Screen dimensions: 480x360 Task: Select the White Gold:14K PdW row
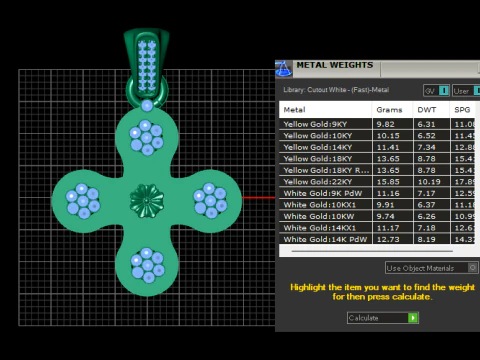[377, 239]
